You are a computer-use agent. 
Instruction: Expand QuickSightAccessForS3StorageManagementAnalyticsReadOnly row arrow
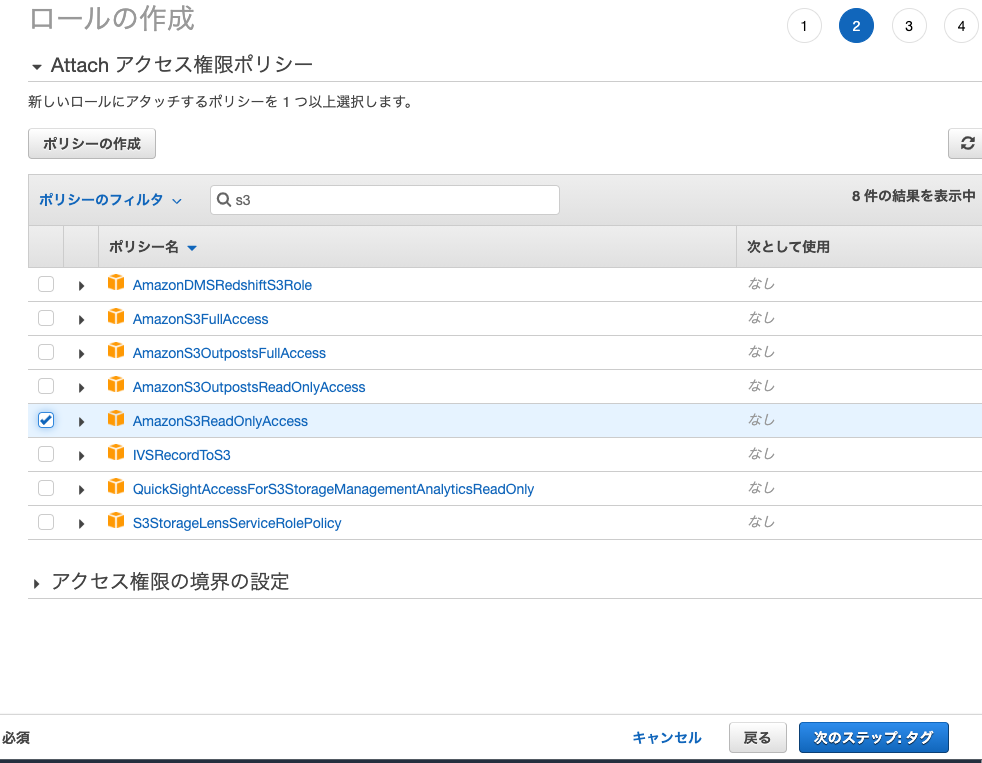click(x=81, y=489)
